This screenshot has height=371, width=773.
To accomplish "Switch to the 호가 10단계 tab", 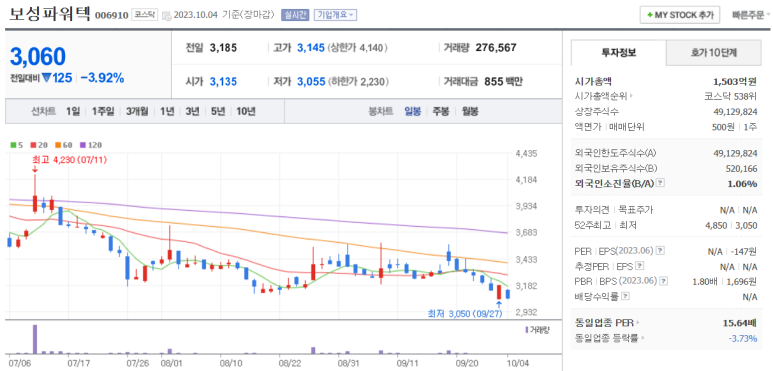I will pyautogui.click(x=713, y=53).
